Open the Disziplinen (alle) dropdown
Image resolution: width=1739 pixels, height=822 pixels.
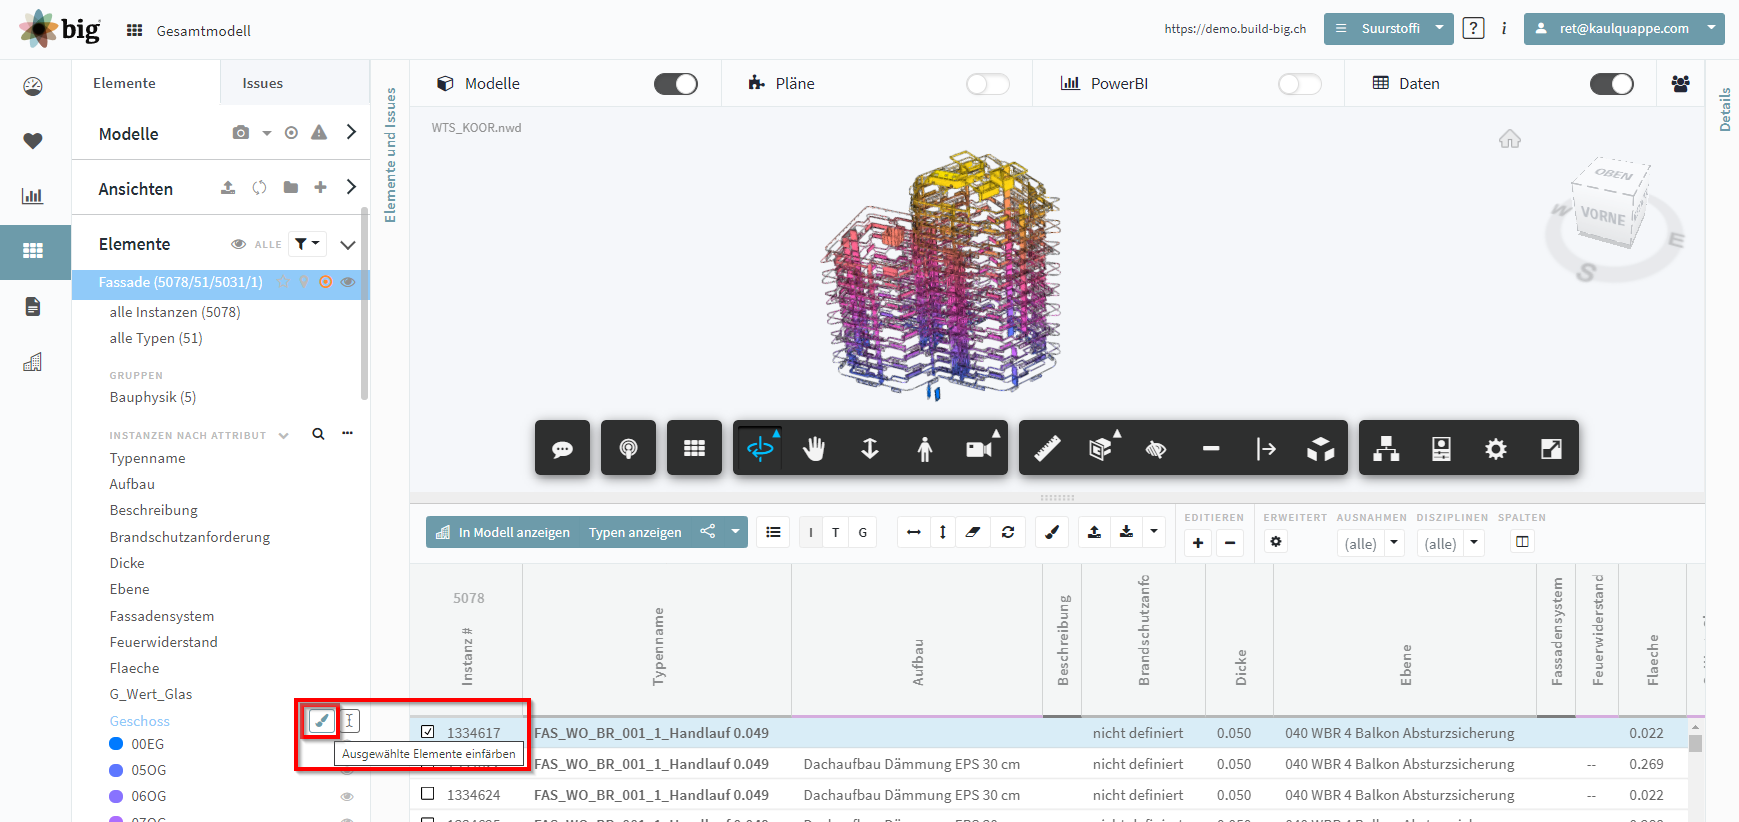[1450, 543]
